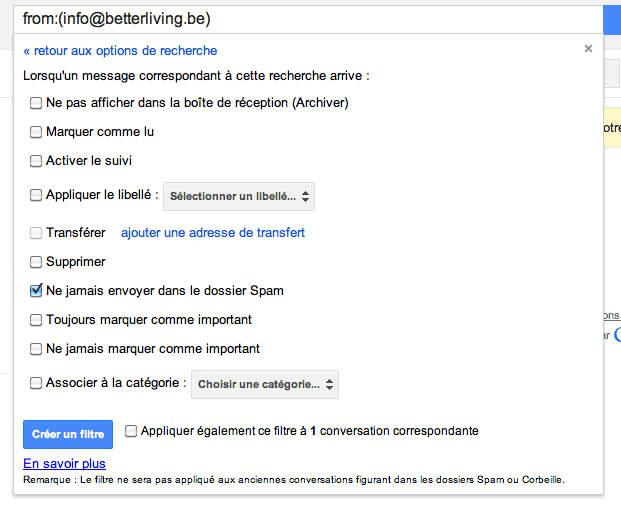Enable 'Toujours marquer comme important'

point(36,320)
